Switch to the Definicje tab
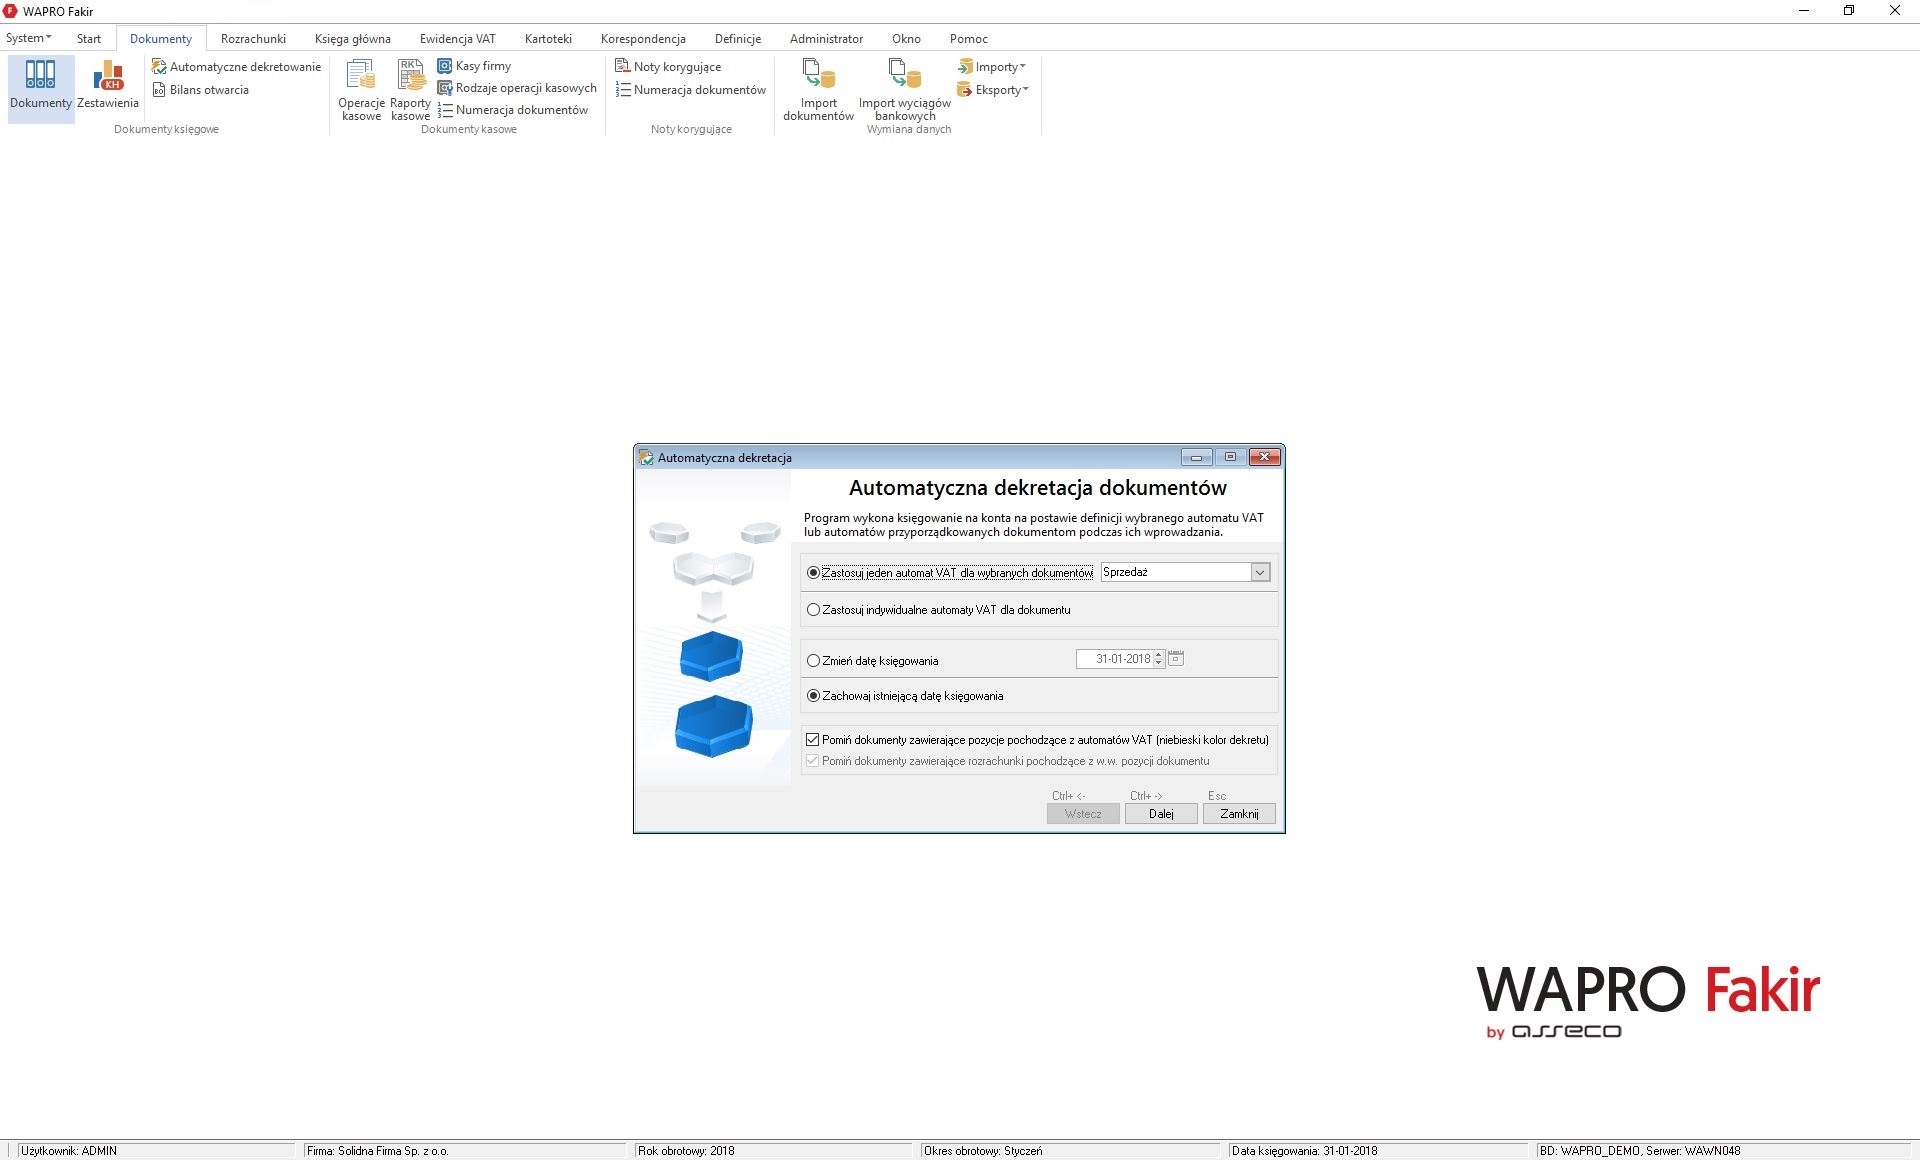The width and height of the screenshot is (1920, 1160). coord(738,39)
